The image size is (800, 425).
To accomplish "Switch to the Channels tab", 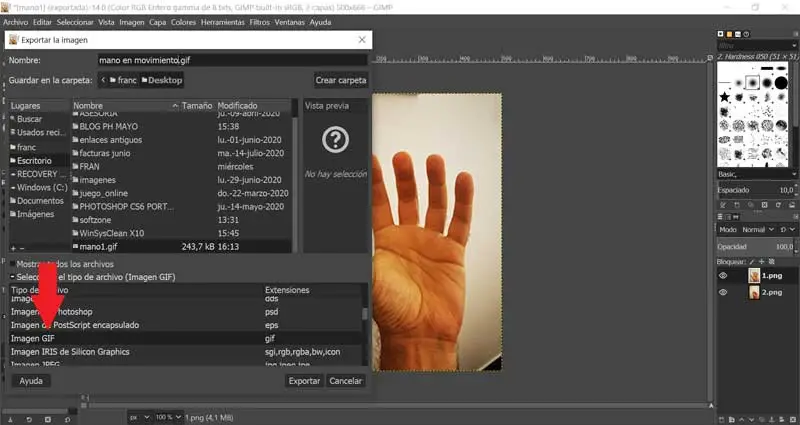I will click(729, 217).
